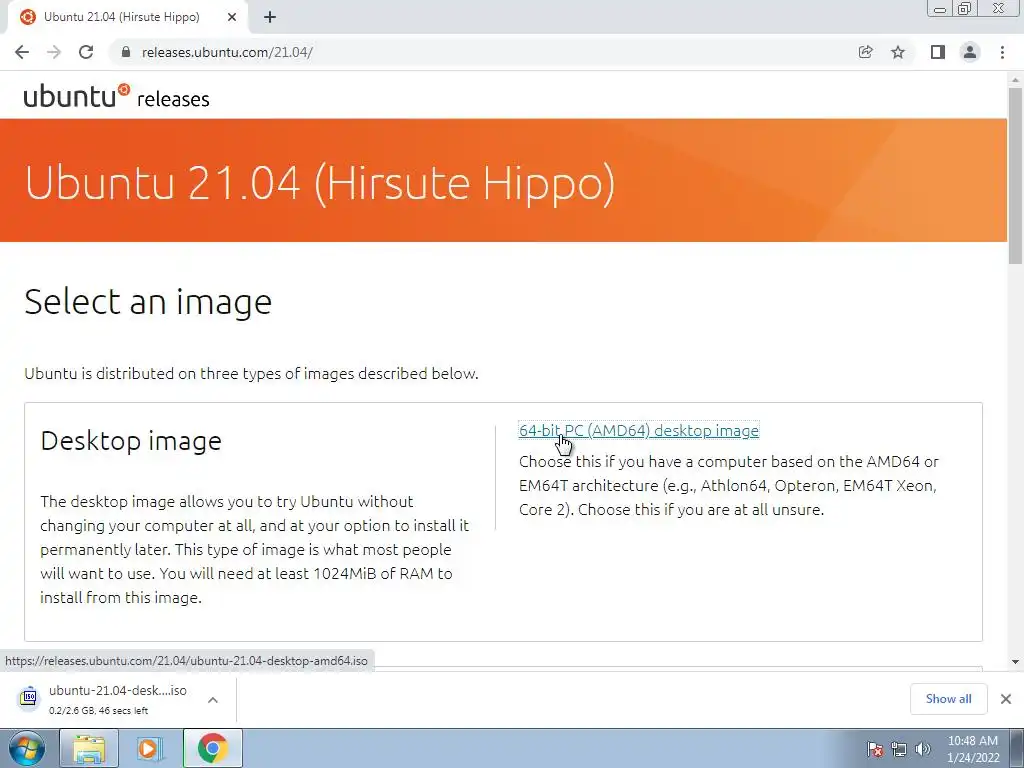
Task: Share this page using the share icon
Action: (x=865, y=52)
